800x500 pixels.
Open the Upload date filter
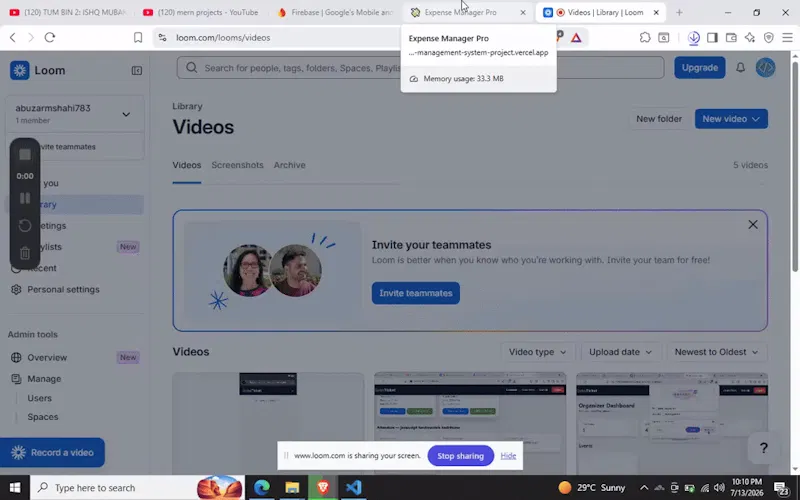pyautogui.click(x=620, y=352)
